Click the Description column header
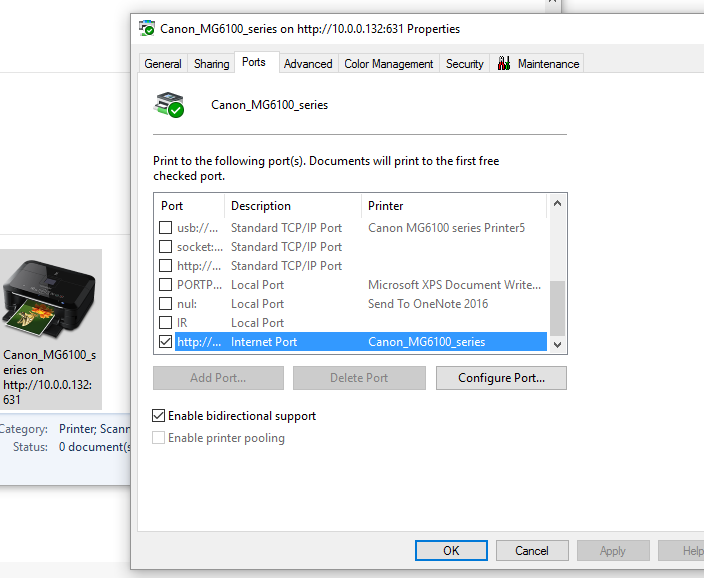The height and width of the screenshot is (578, 704). click(x=293, y=206)
